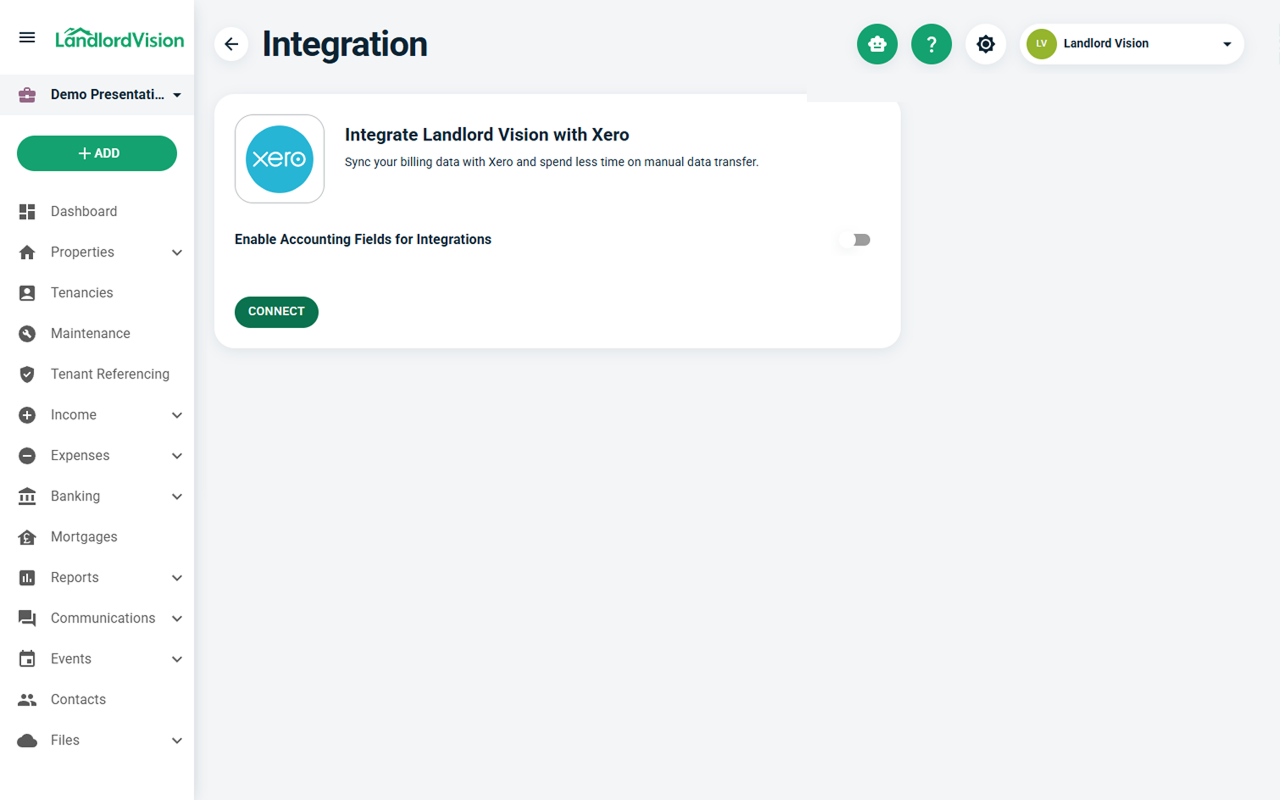This screenshot has width=1280, height=800.
Task: Open the Tenant Referencing menu item
Action: point(97,374)
